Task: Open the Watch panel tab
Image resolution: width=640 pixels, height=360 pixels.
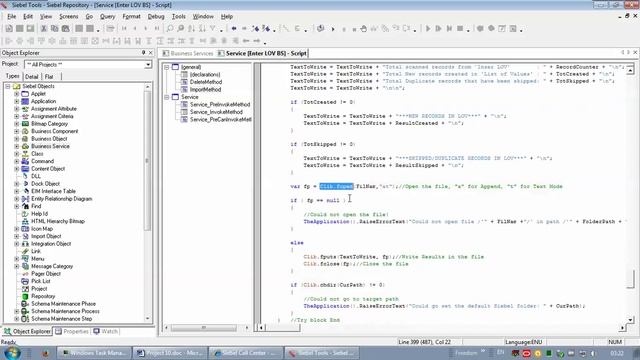Action: click(106, 331)
